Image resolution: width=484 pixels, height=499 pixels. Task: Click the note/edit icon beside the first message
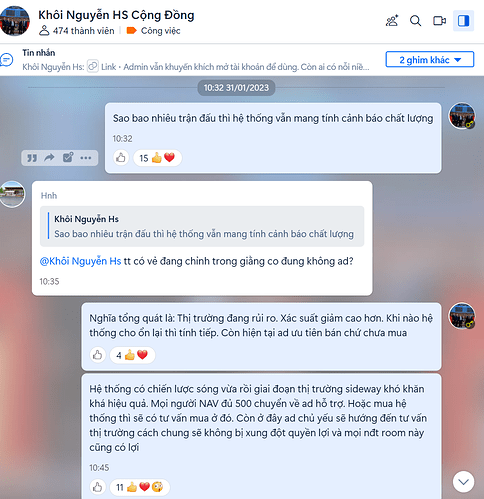tap(68, 157)
